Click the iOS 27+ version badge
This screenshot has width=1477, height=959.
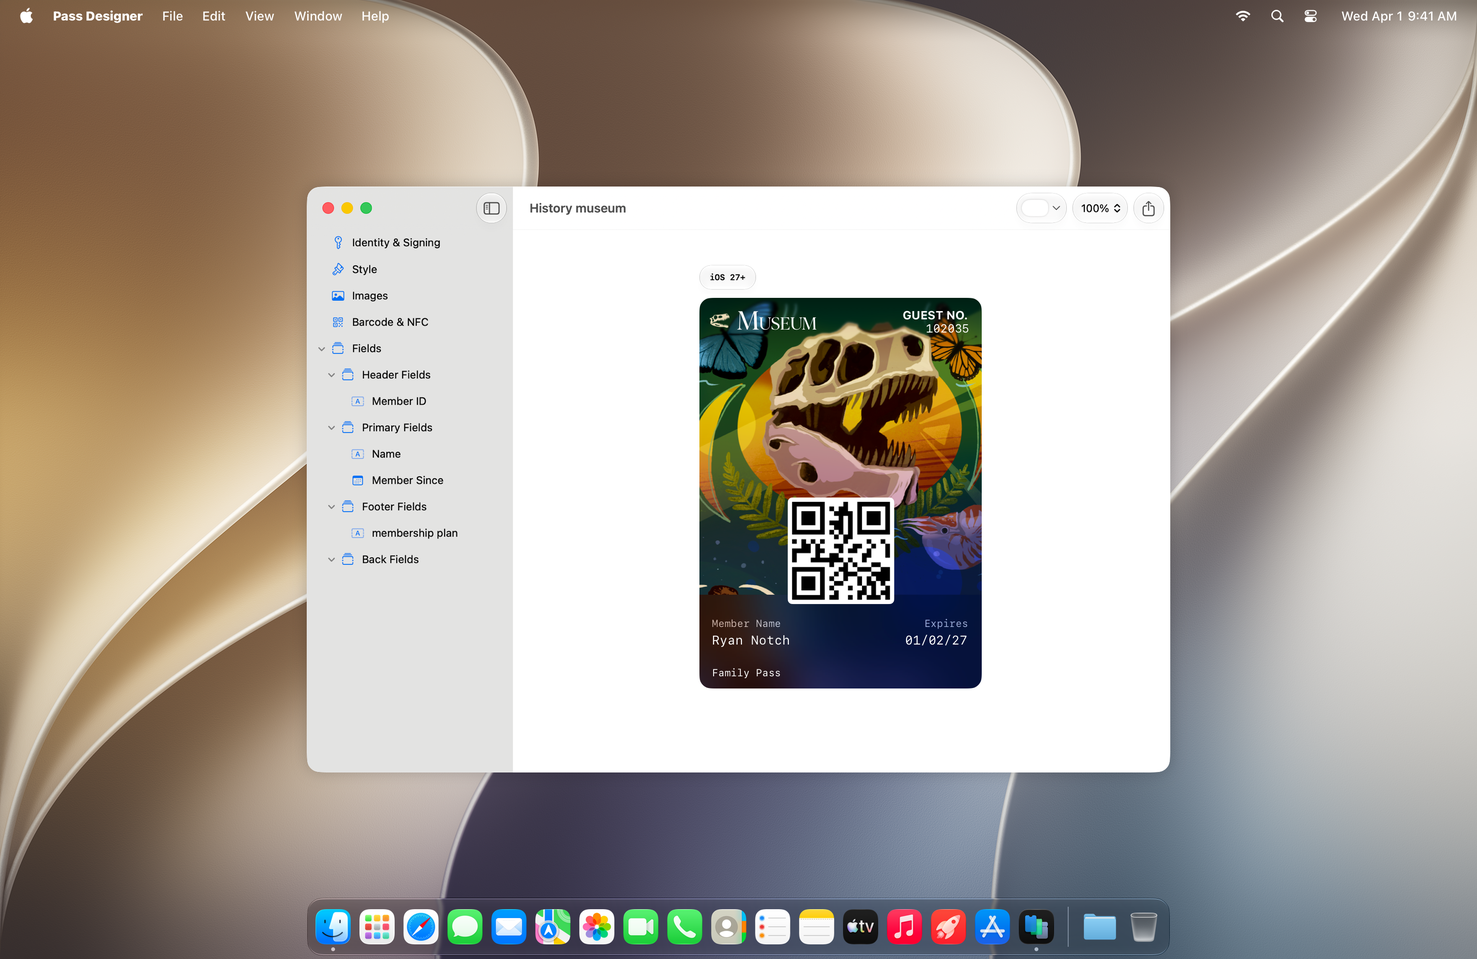[x=728, y=277]
